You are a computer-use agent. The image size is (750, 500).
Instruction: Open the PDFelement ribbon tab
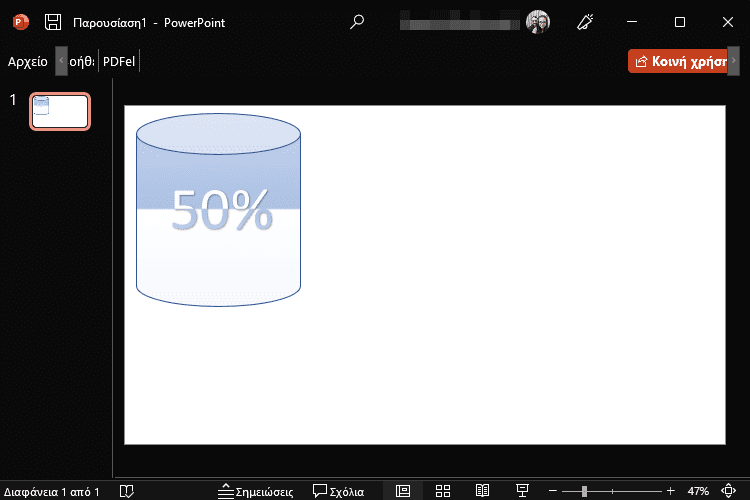point(119,61)
